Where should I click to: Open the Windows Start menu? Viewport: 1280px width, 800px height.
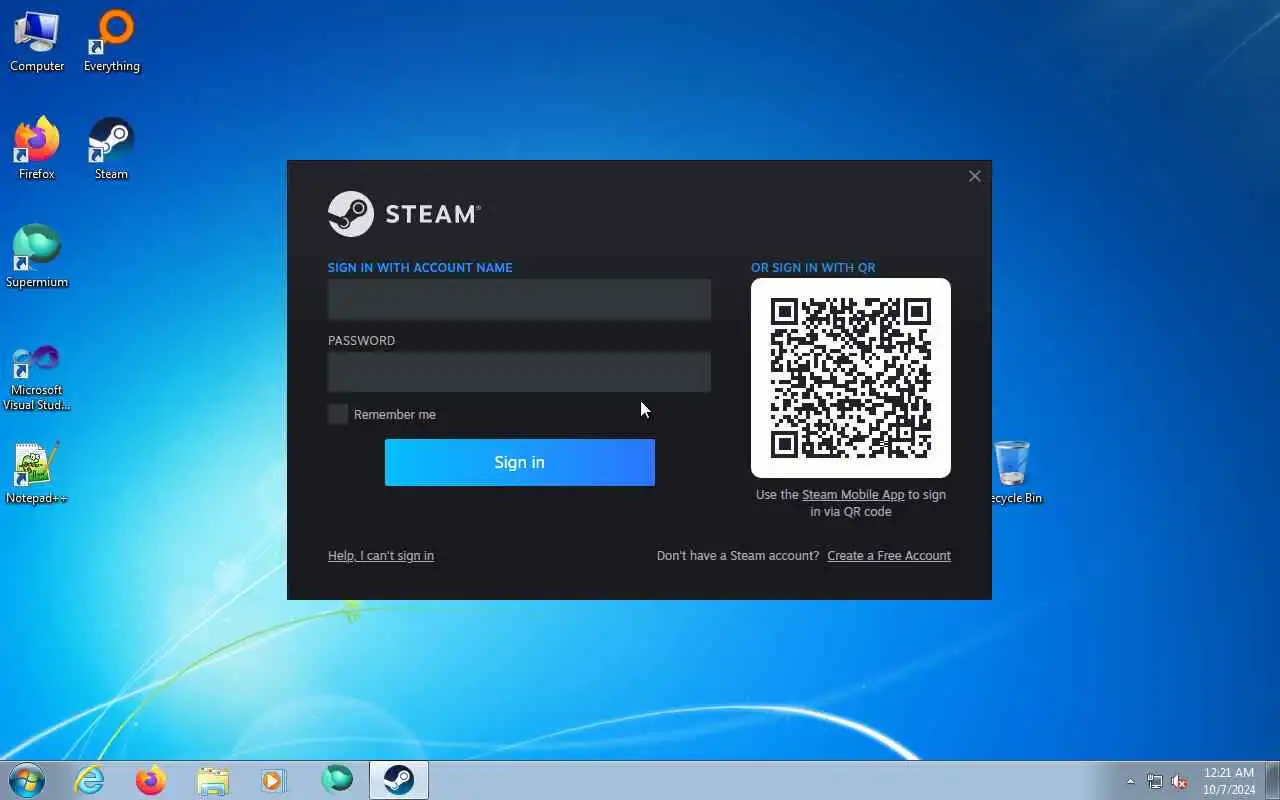click(x=27, y=780)
